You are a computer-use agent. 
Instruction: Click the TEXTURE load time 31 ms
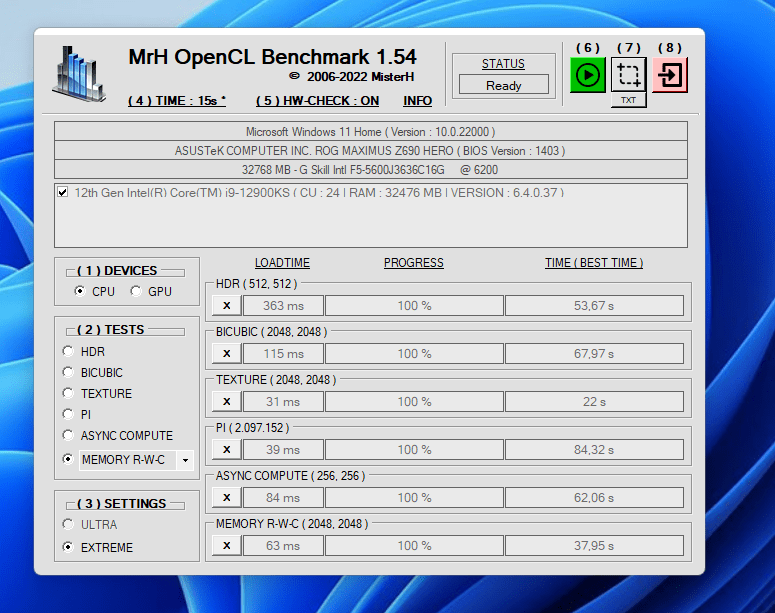[x=283, y=401]
